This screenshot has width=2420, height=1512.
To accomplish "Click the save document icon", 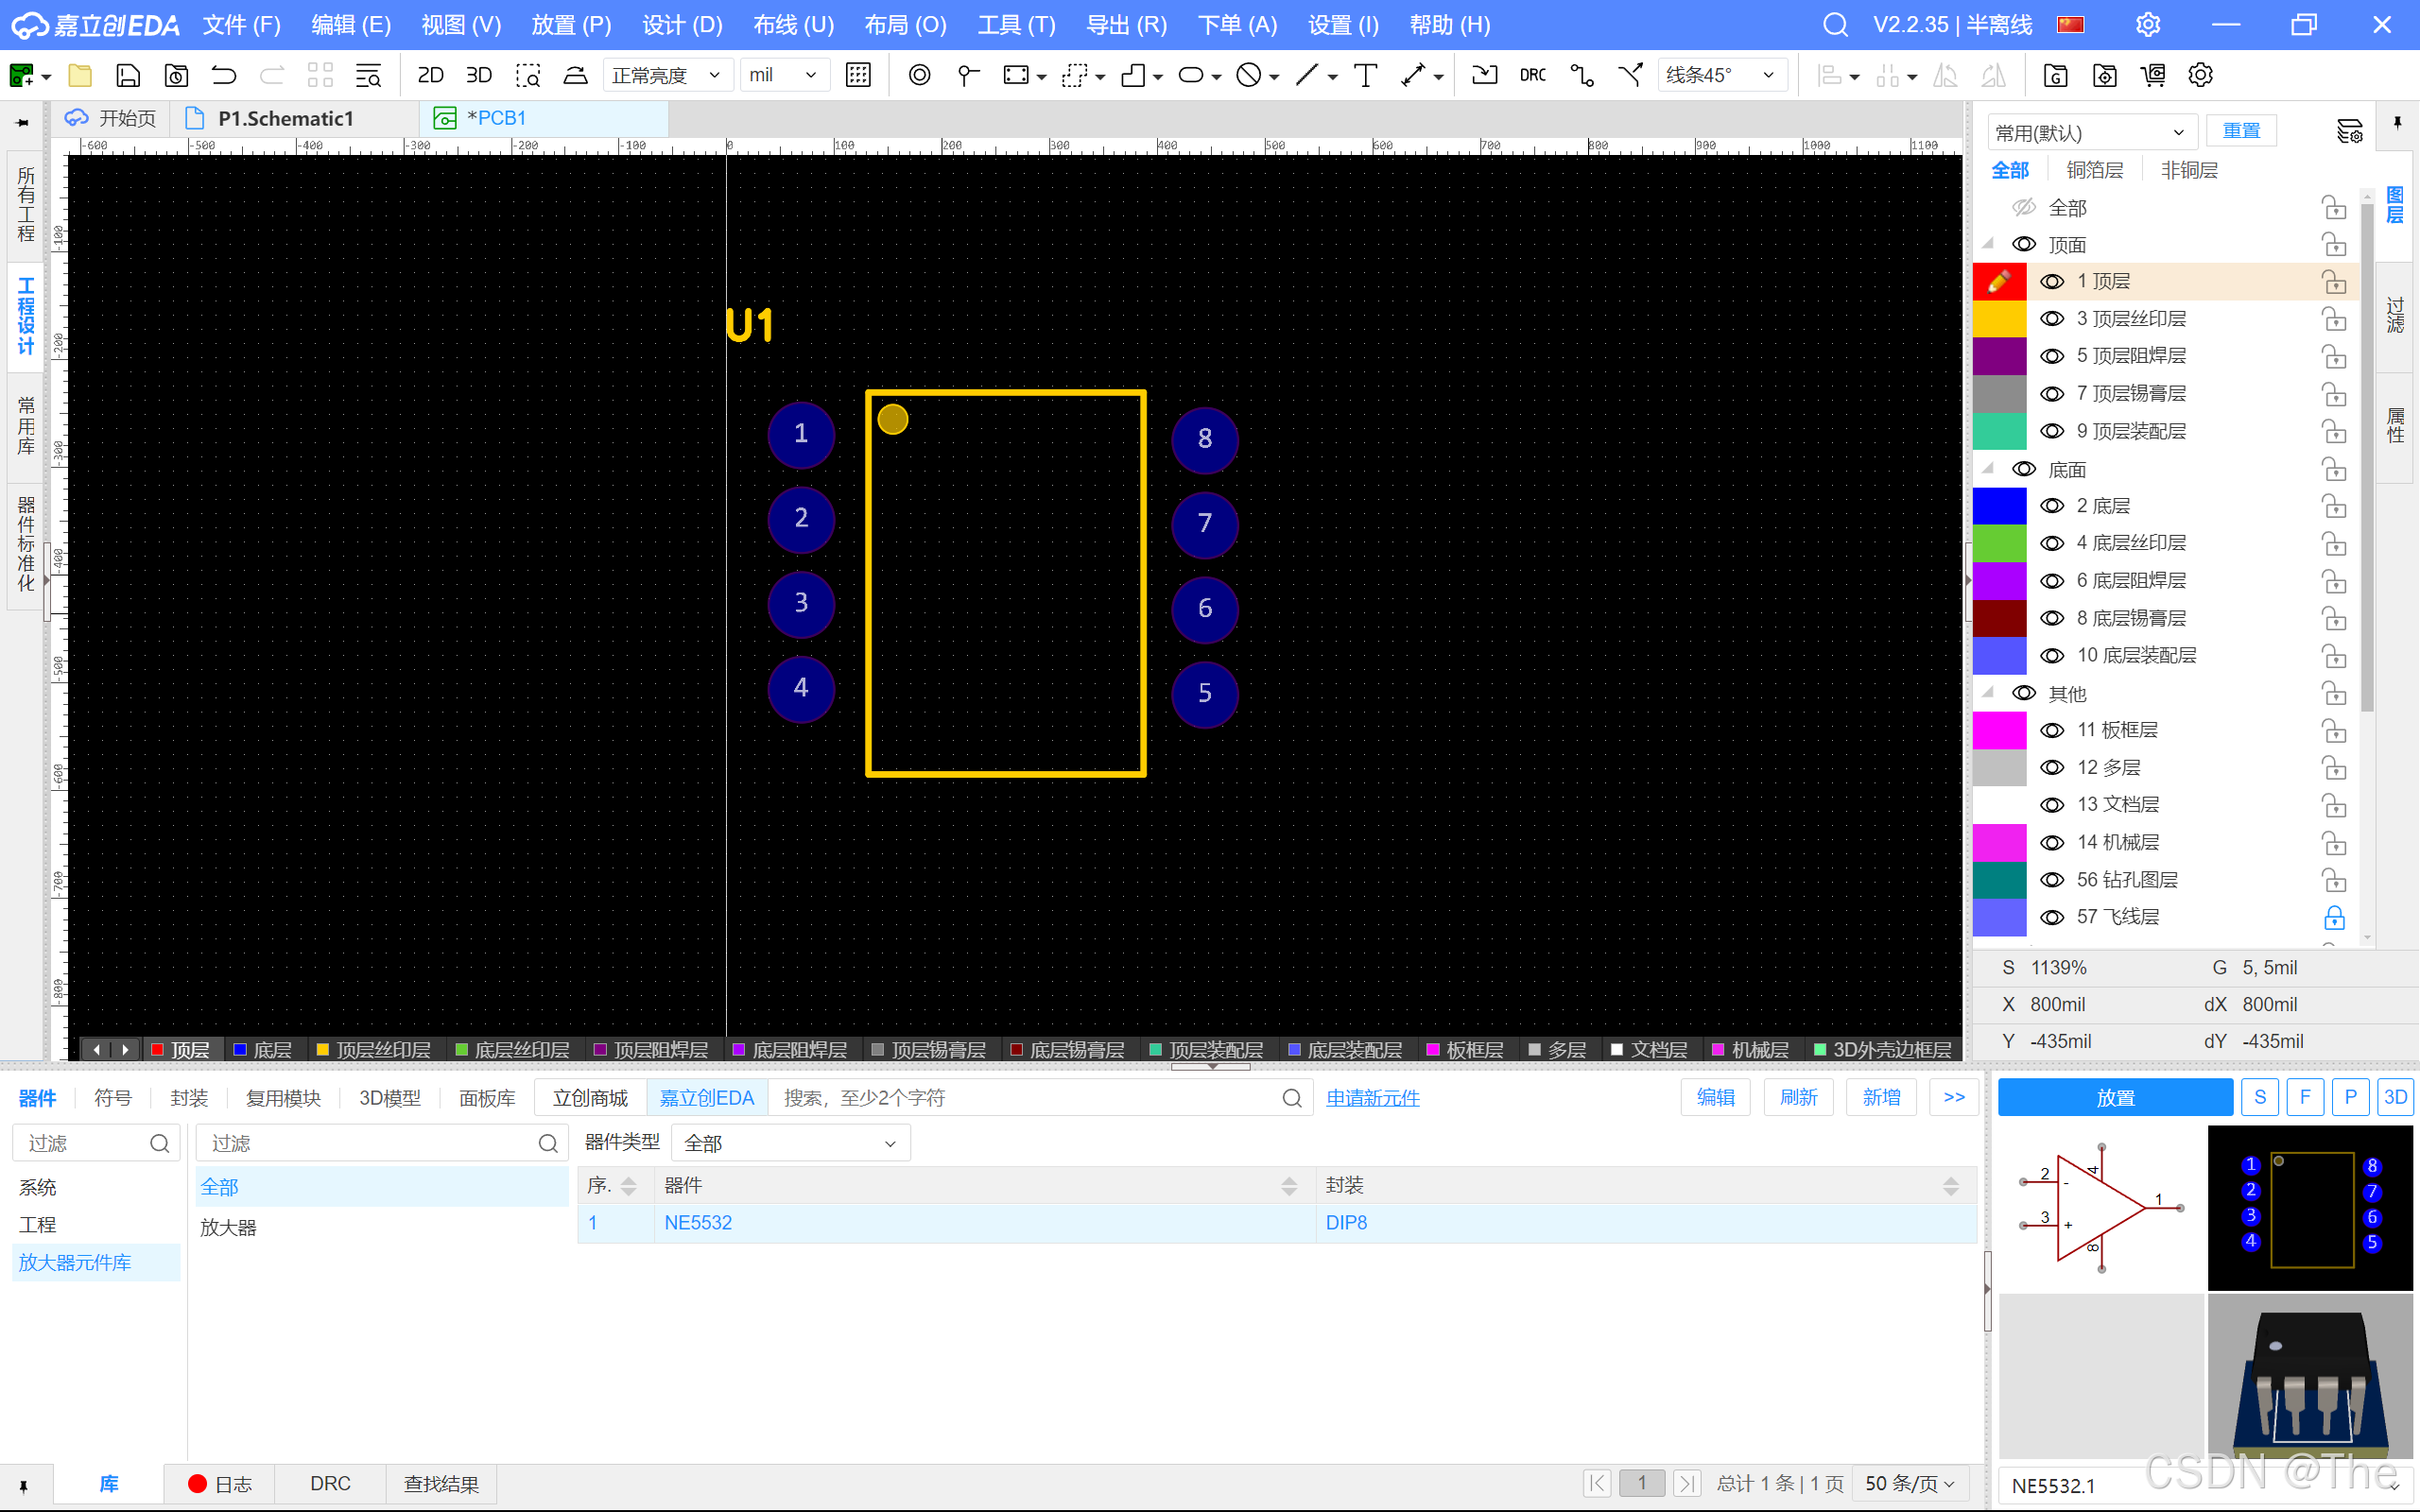I will click(128, 75).
